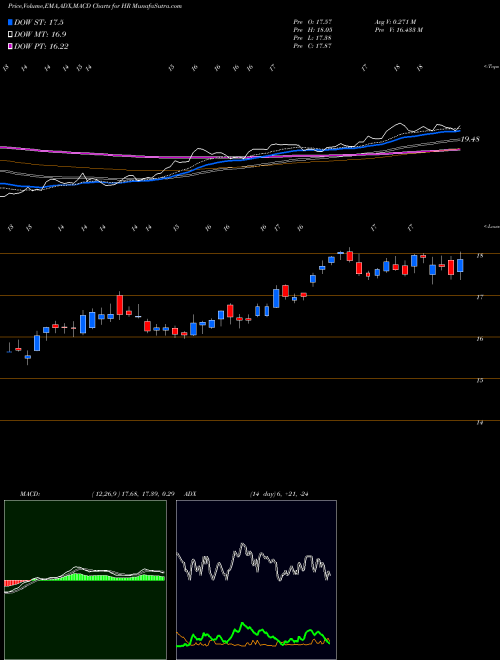Viewport: 500px width, 660px height.
Task: Click the 'ADX' panel heading
Action: tap(191, 494)
